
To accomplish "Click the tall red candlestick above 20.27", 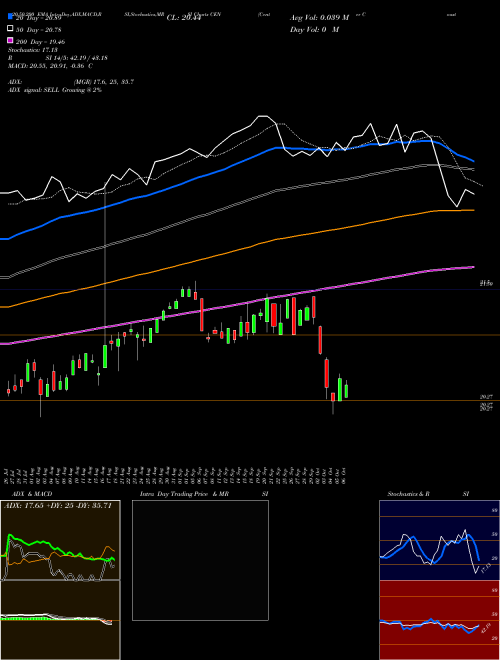I will [x=327, y=373].
